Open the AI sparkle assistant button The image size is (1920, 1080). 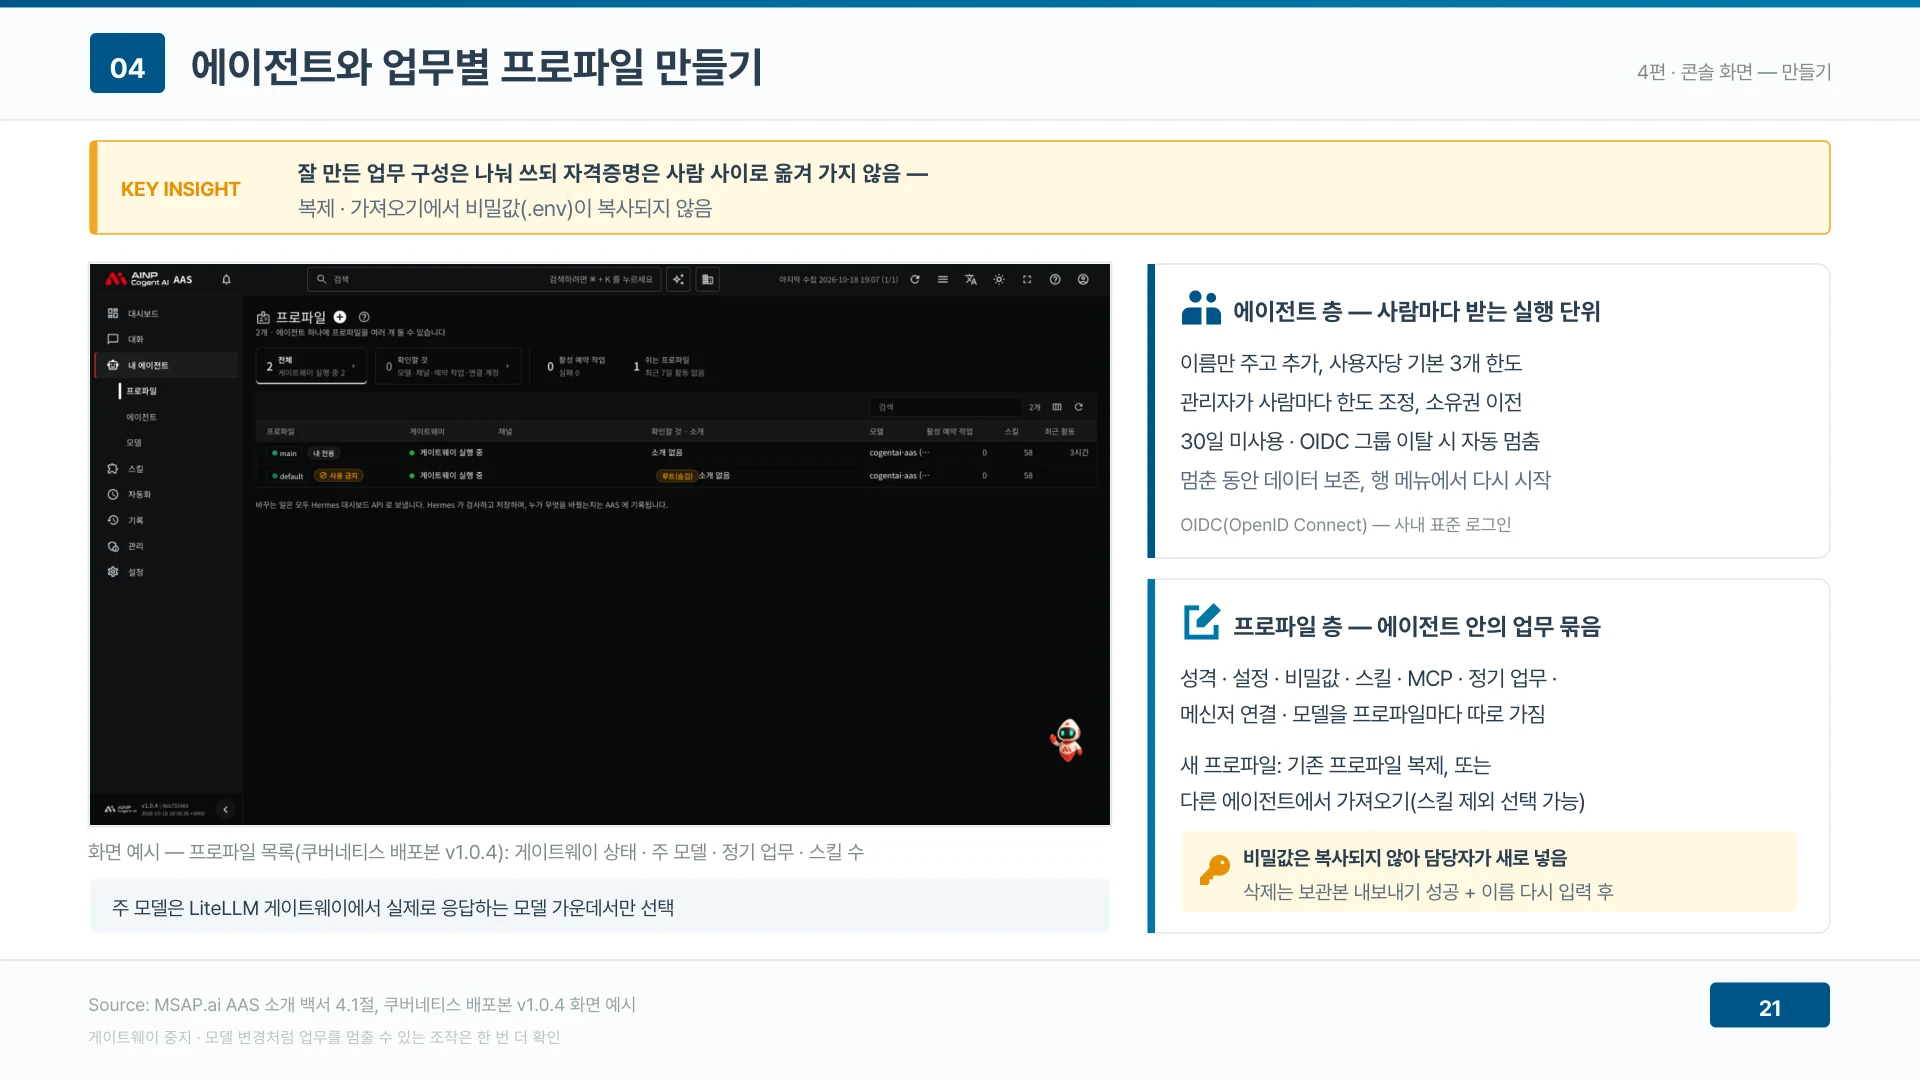(679, 280)
